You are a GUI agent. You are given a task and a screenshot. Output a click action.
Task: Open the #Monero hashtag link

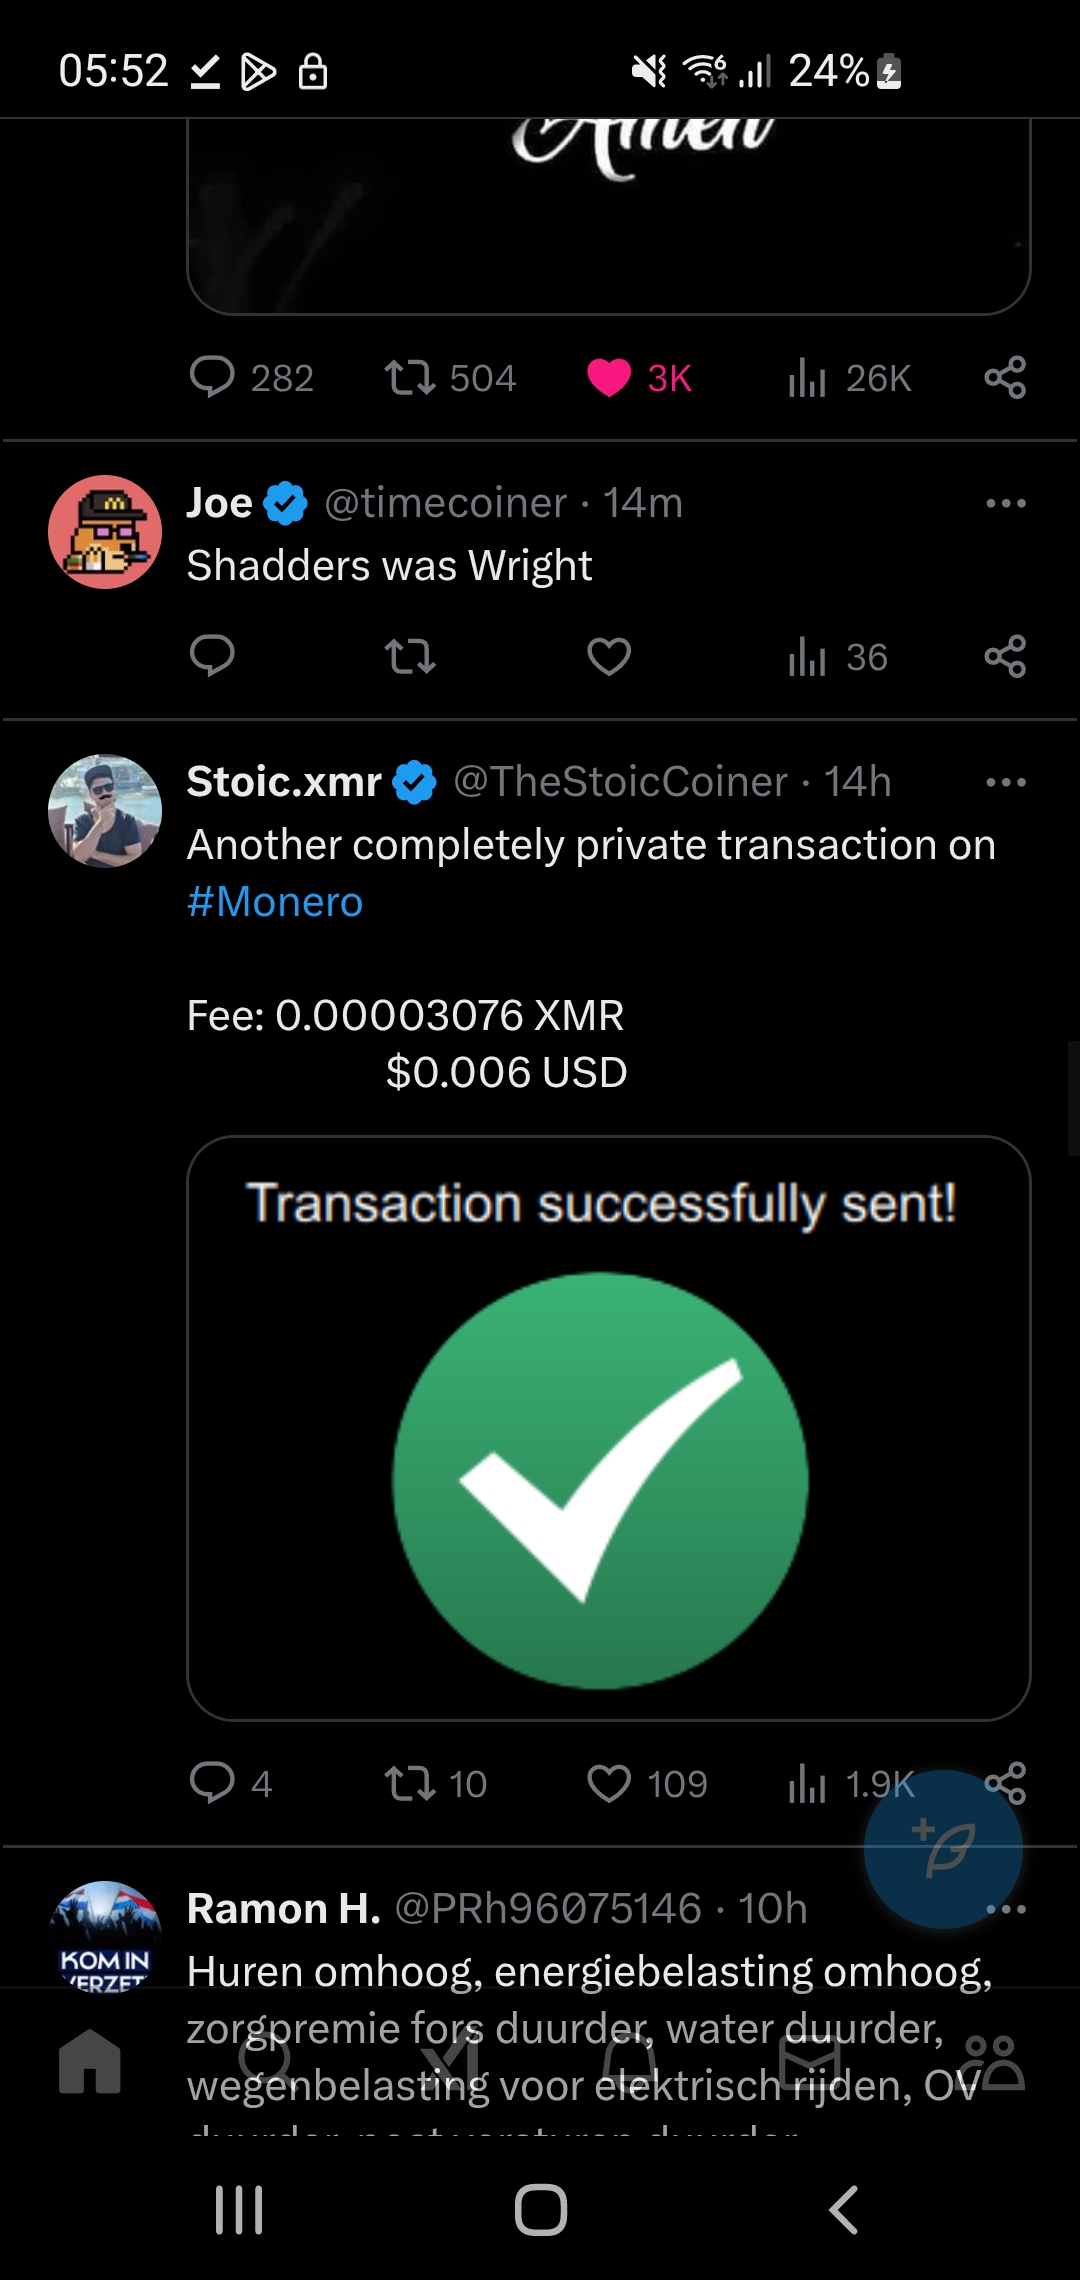[x=275, y=902]
